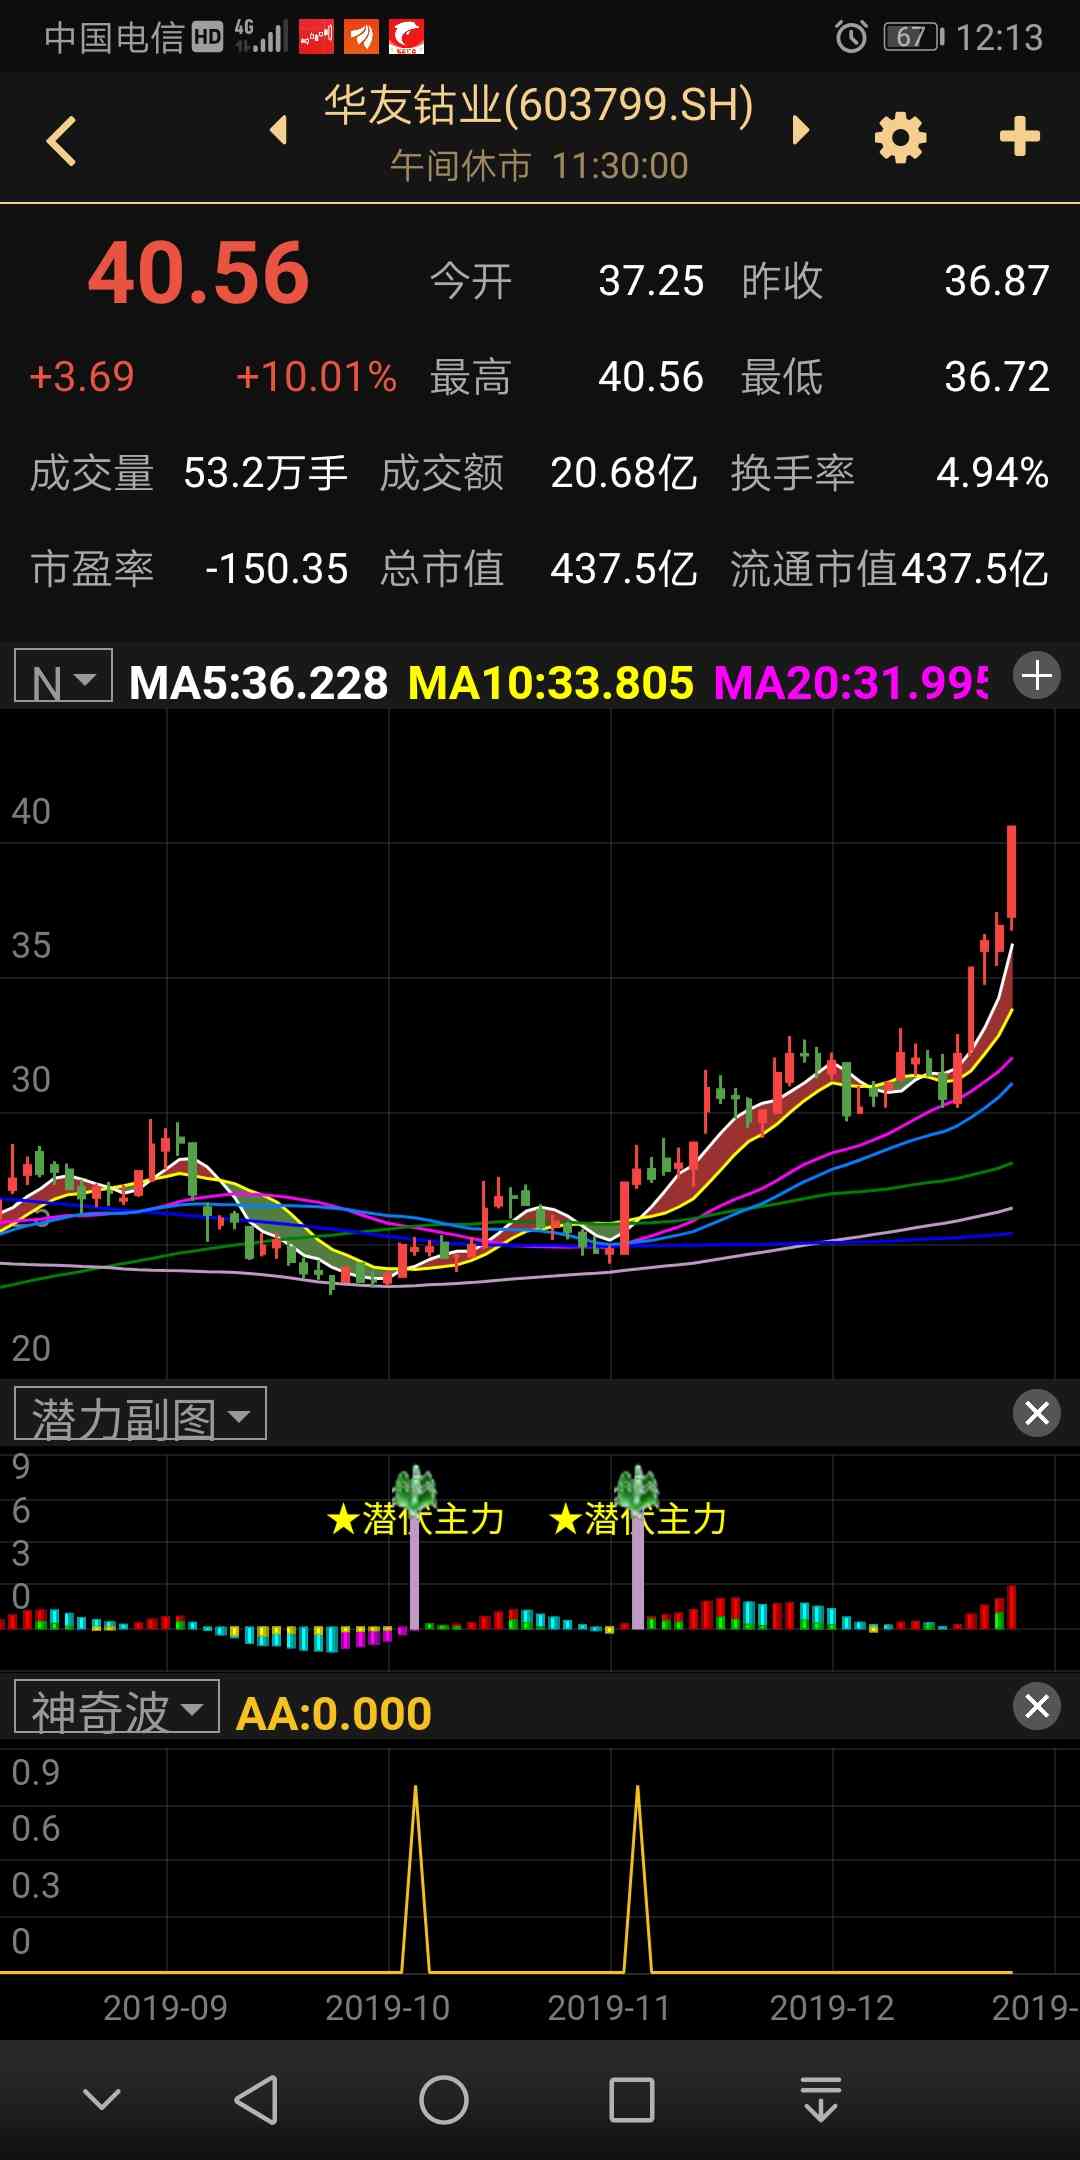Viewport: 1080px width, 2160px height.
Task: Expand the 潜力副图 indicator dropdown
Action: click(x=140, y=1414)
